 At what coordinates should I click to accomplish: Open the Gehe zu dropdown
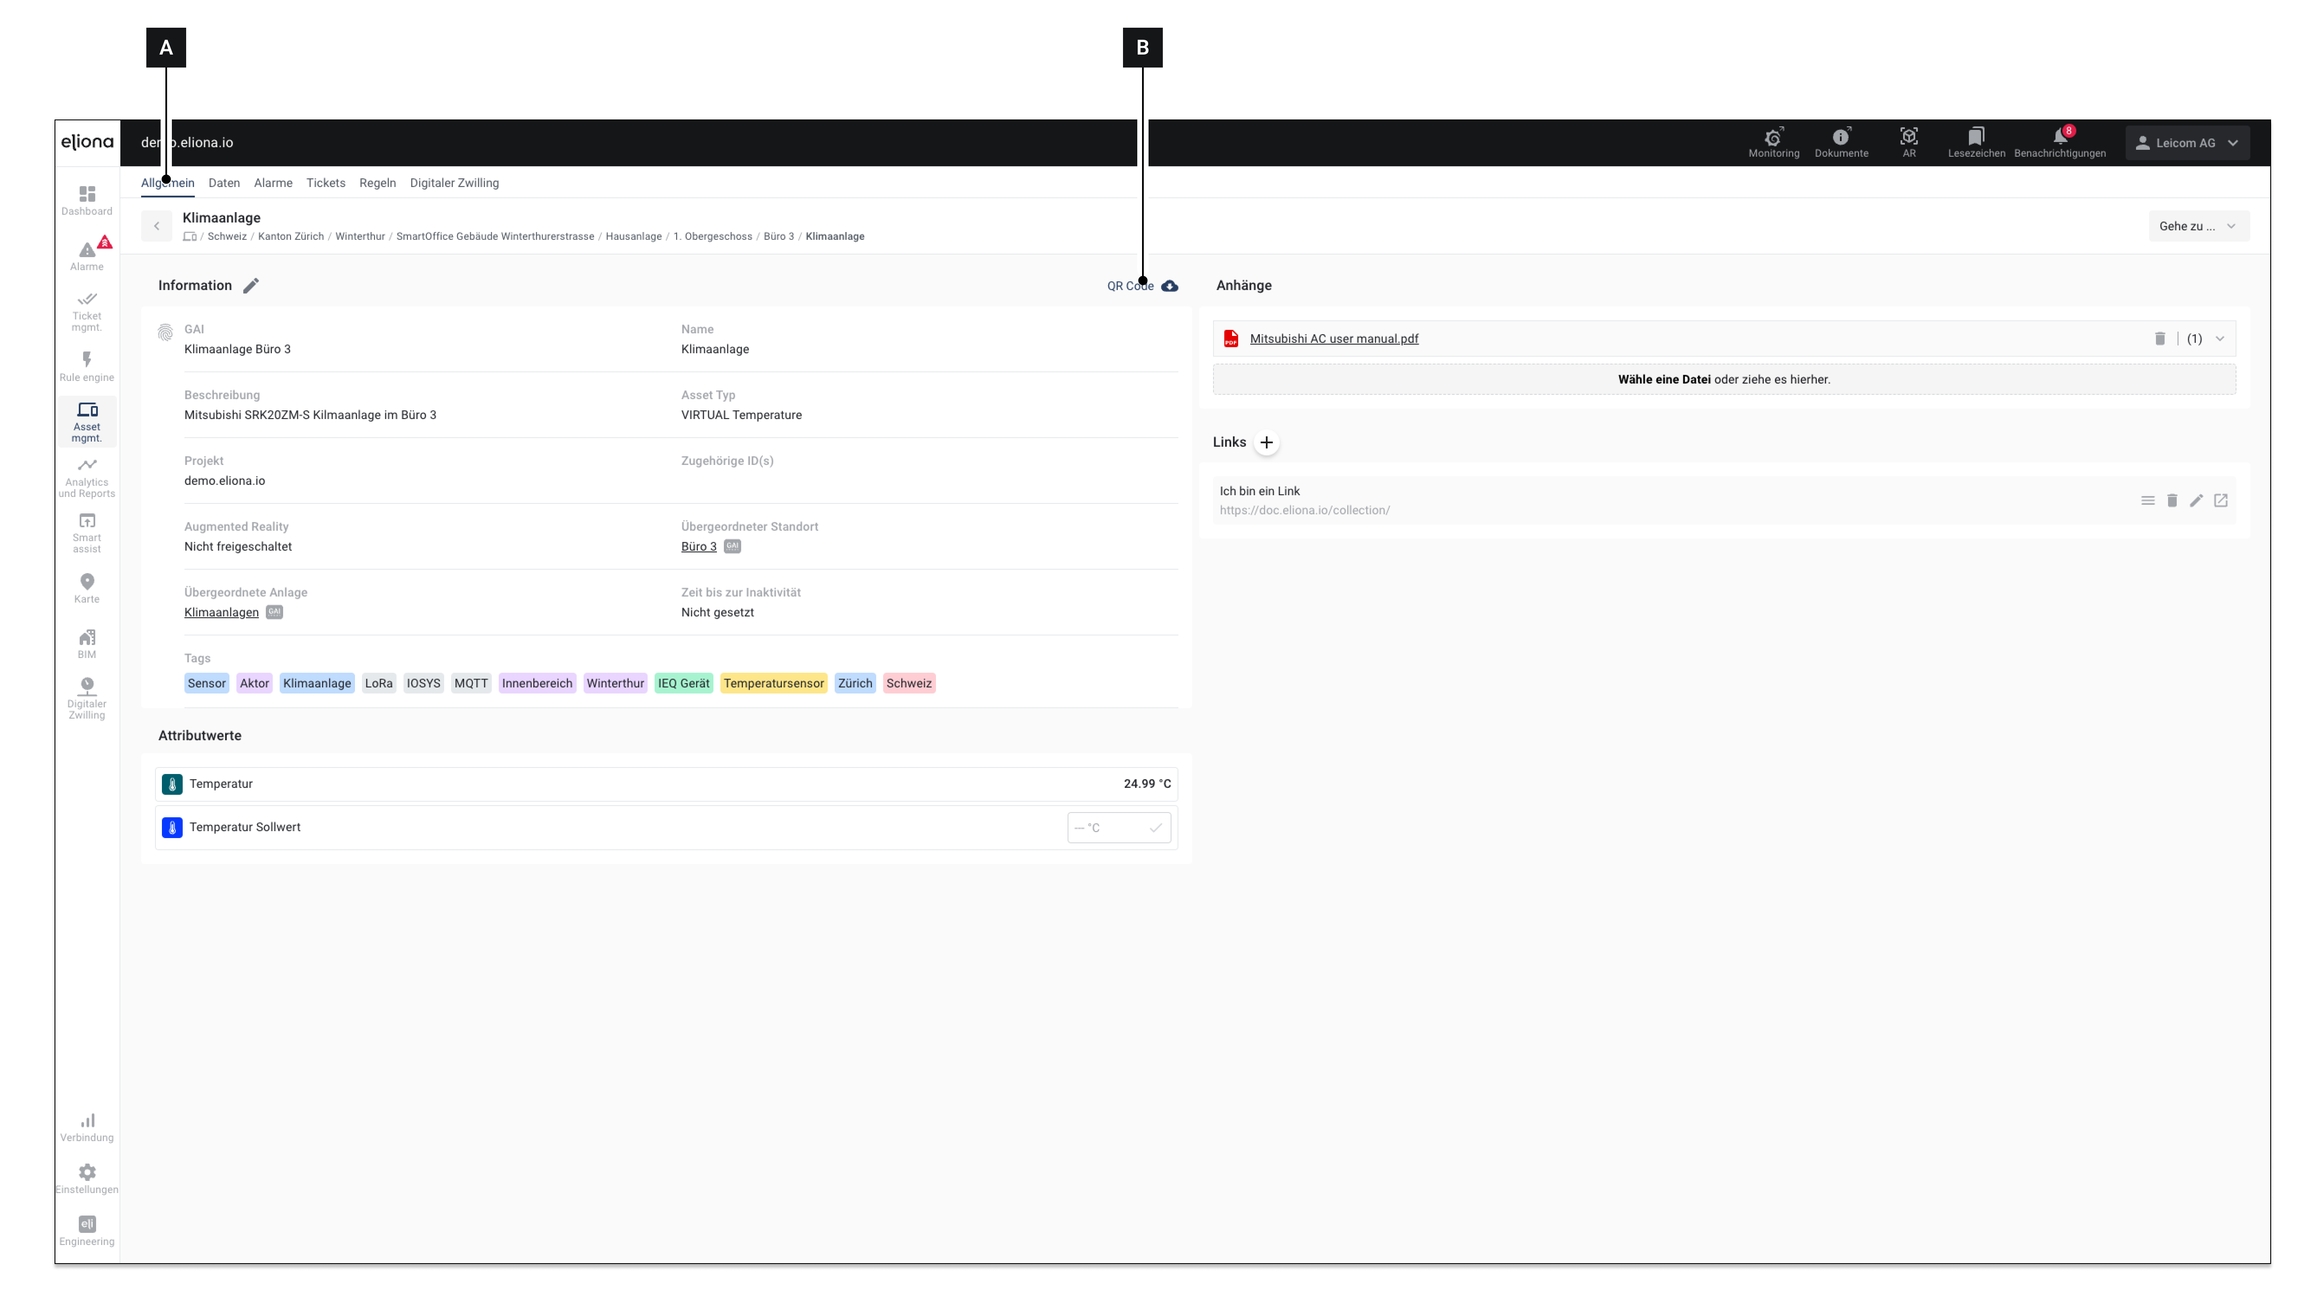[x=2197, y=226]
